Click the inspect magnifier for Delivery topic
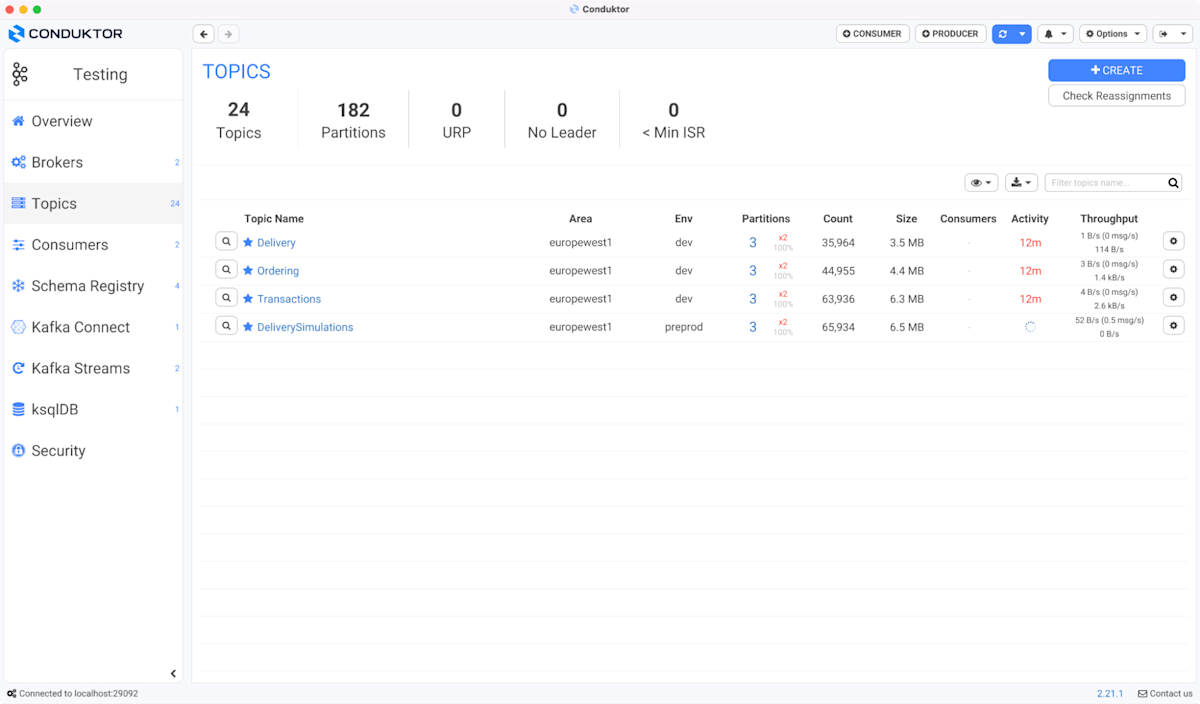 pyautogui.click(x=227, y=242)
